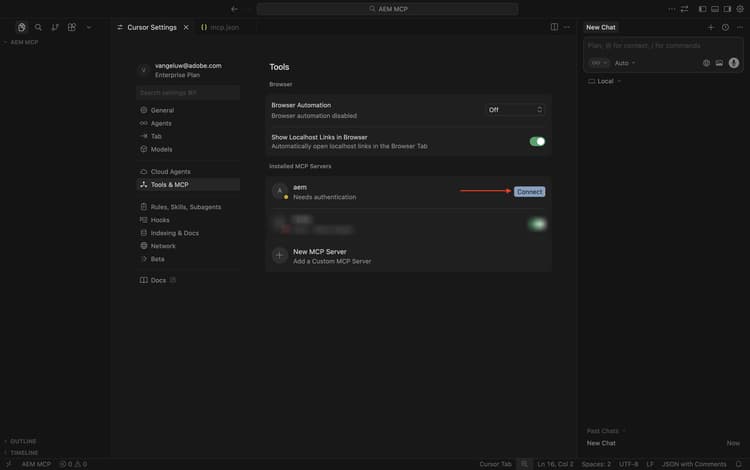Open General settings section
Screen dimensions: 750x470
click(188, 110)
